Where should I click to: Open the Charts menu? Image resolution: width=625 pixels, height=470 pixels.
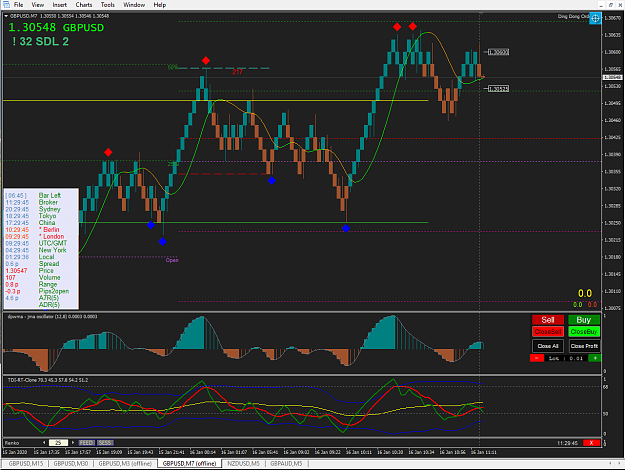pos(84,5)
